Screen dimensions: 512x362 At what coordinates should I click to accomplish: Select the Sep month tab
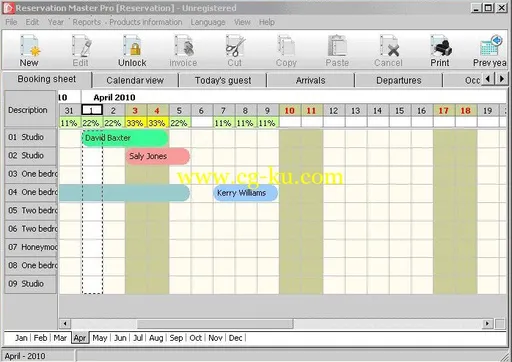tap(176, 338)
